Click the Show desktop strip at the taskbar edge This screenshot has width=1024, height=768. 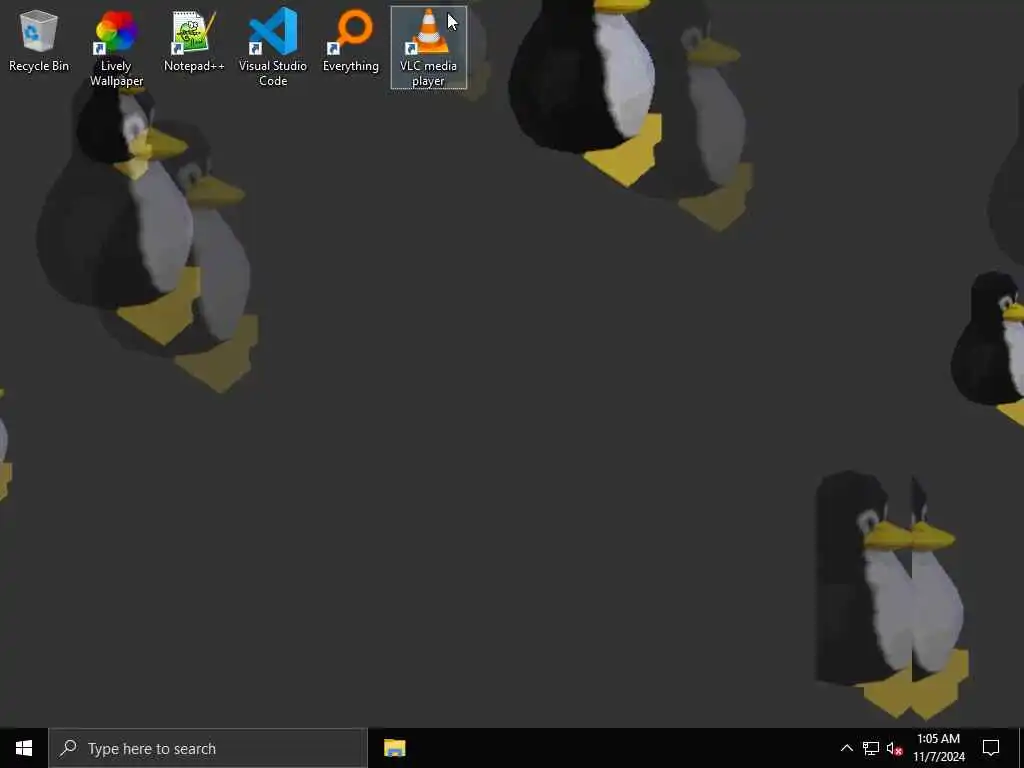pyautogui.click(x=1021, y=748)
